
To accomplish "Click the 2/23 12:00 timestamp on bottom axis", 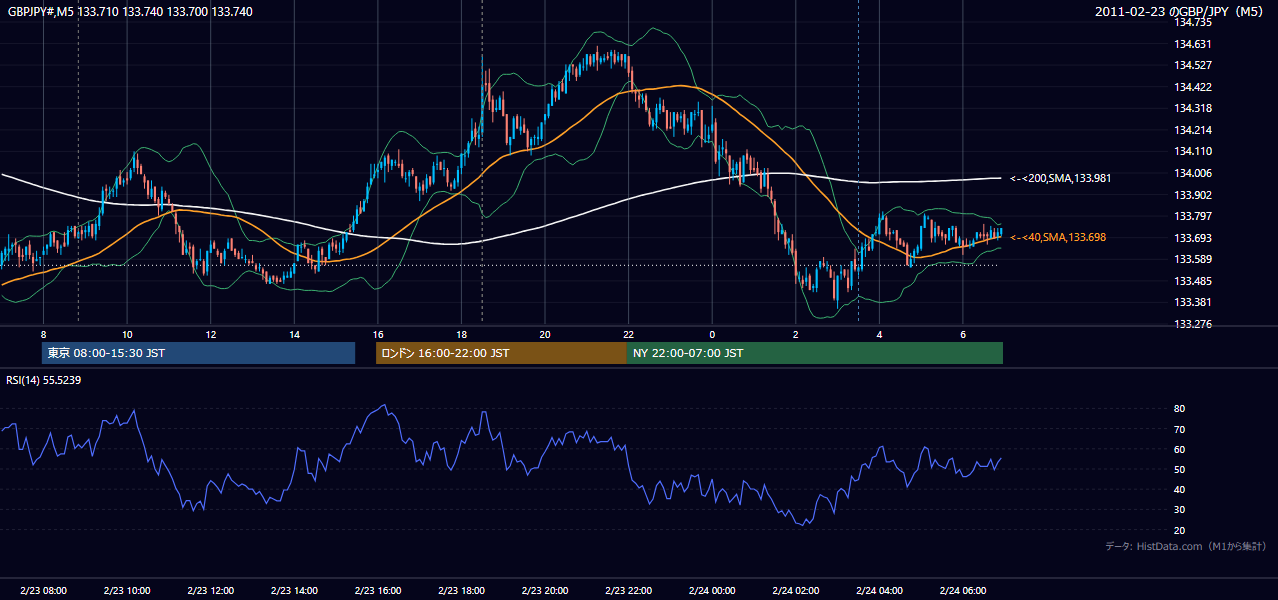I will click(x=210, y=591).
